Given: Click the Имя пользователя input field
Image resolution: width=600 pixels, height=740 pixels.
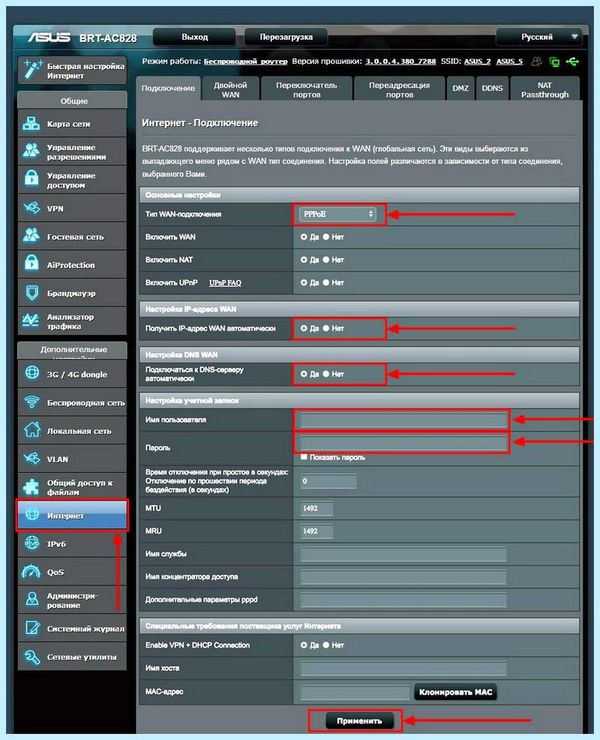Looking at the screenshot, I should point(403,420).
